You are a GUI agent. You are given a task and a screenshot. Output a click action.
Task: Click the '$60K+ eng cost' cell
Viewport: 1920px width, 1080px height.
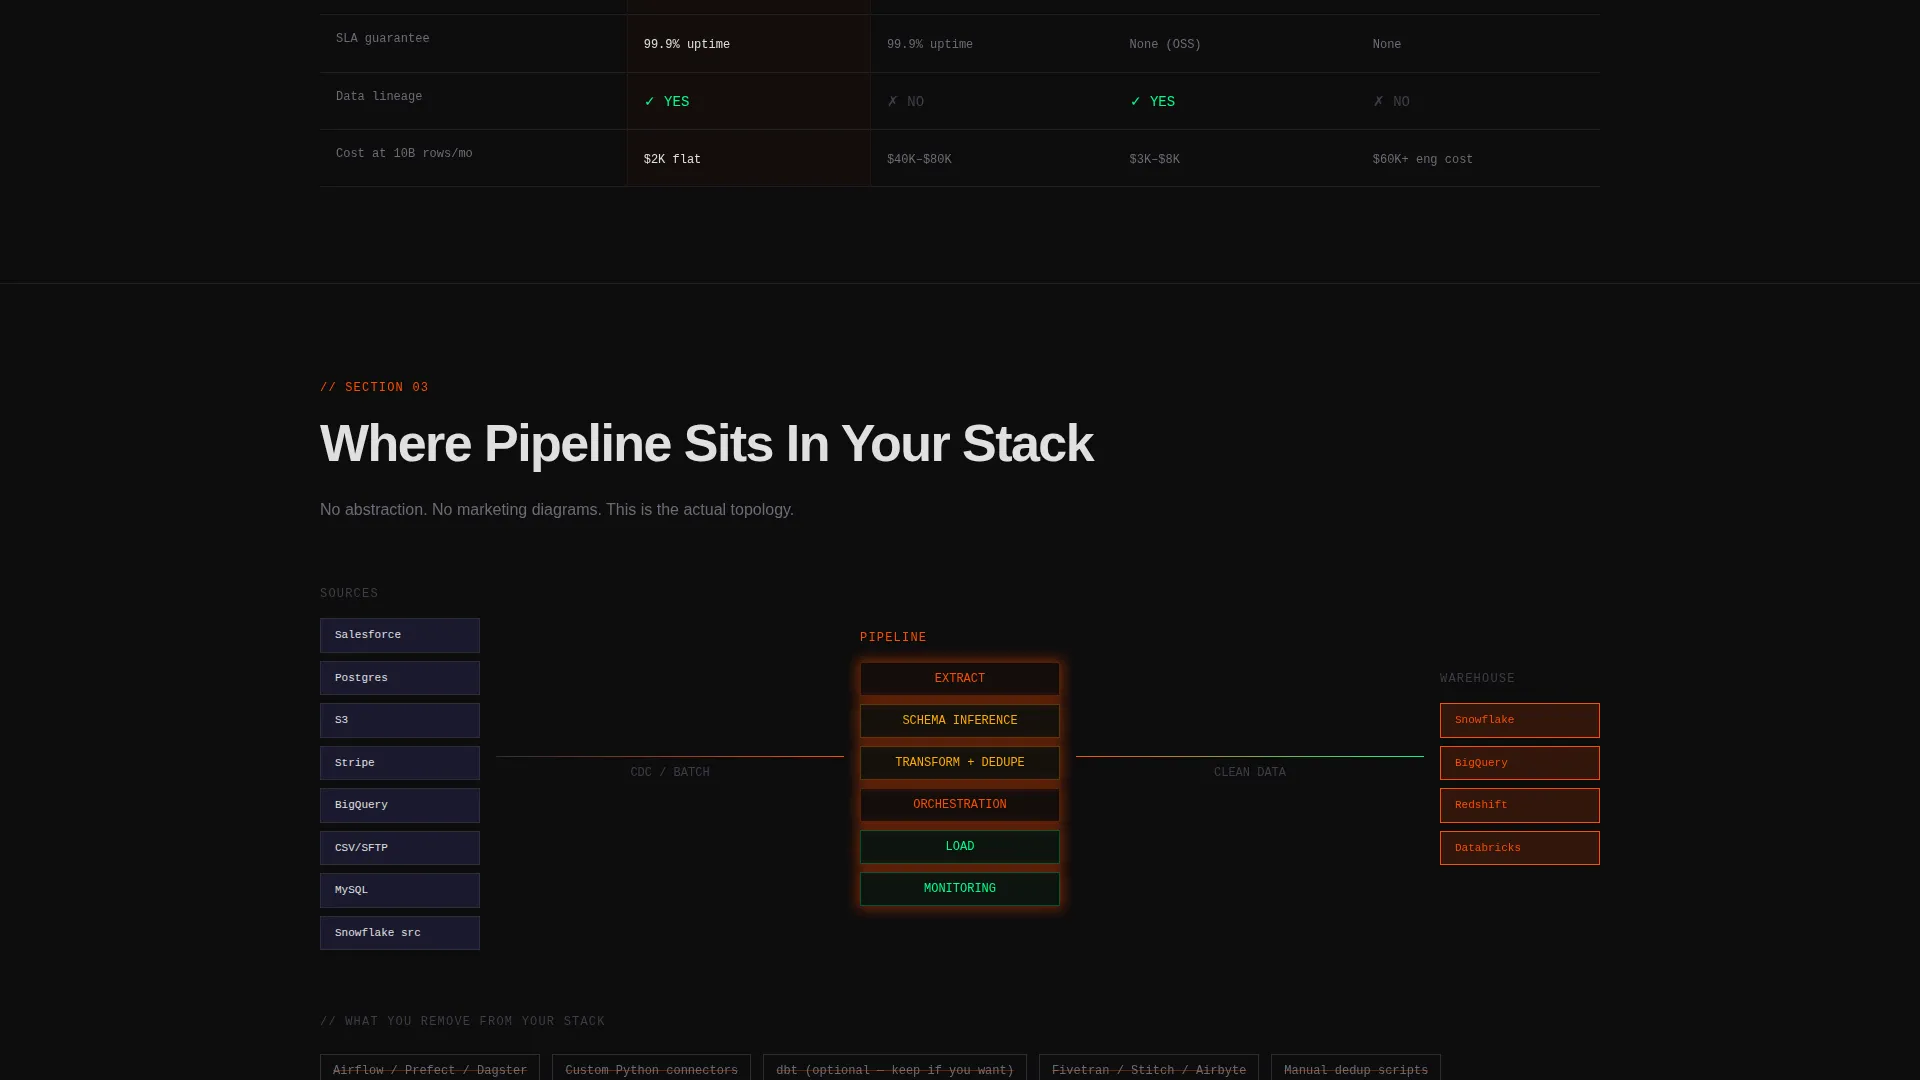(x=1478, y=159)
